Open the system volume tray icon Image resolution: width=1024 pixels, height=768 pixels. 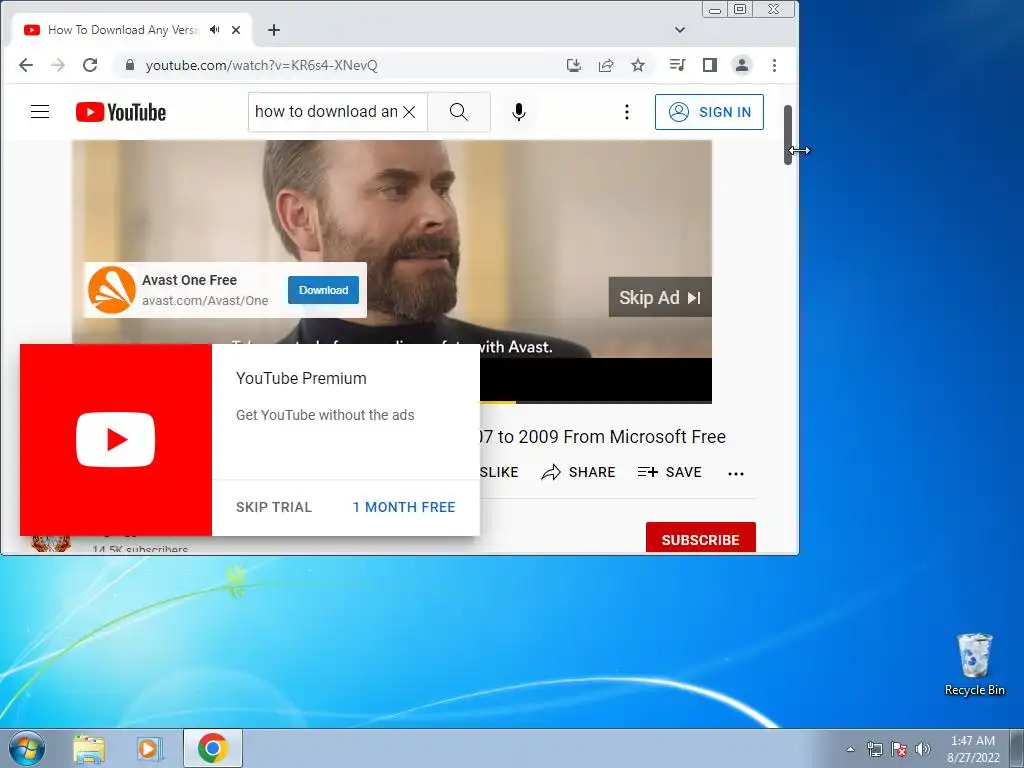coord(923,749)
